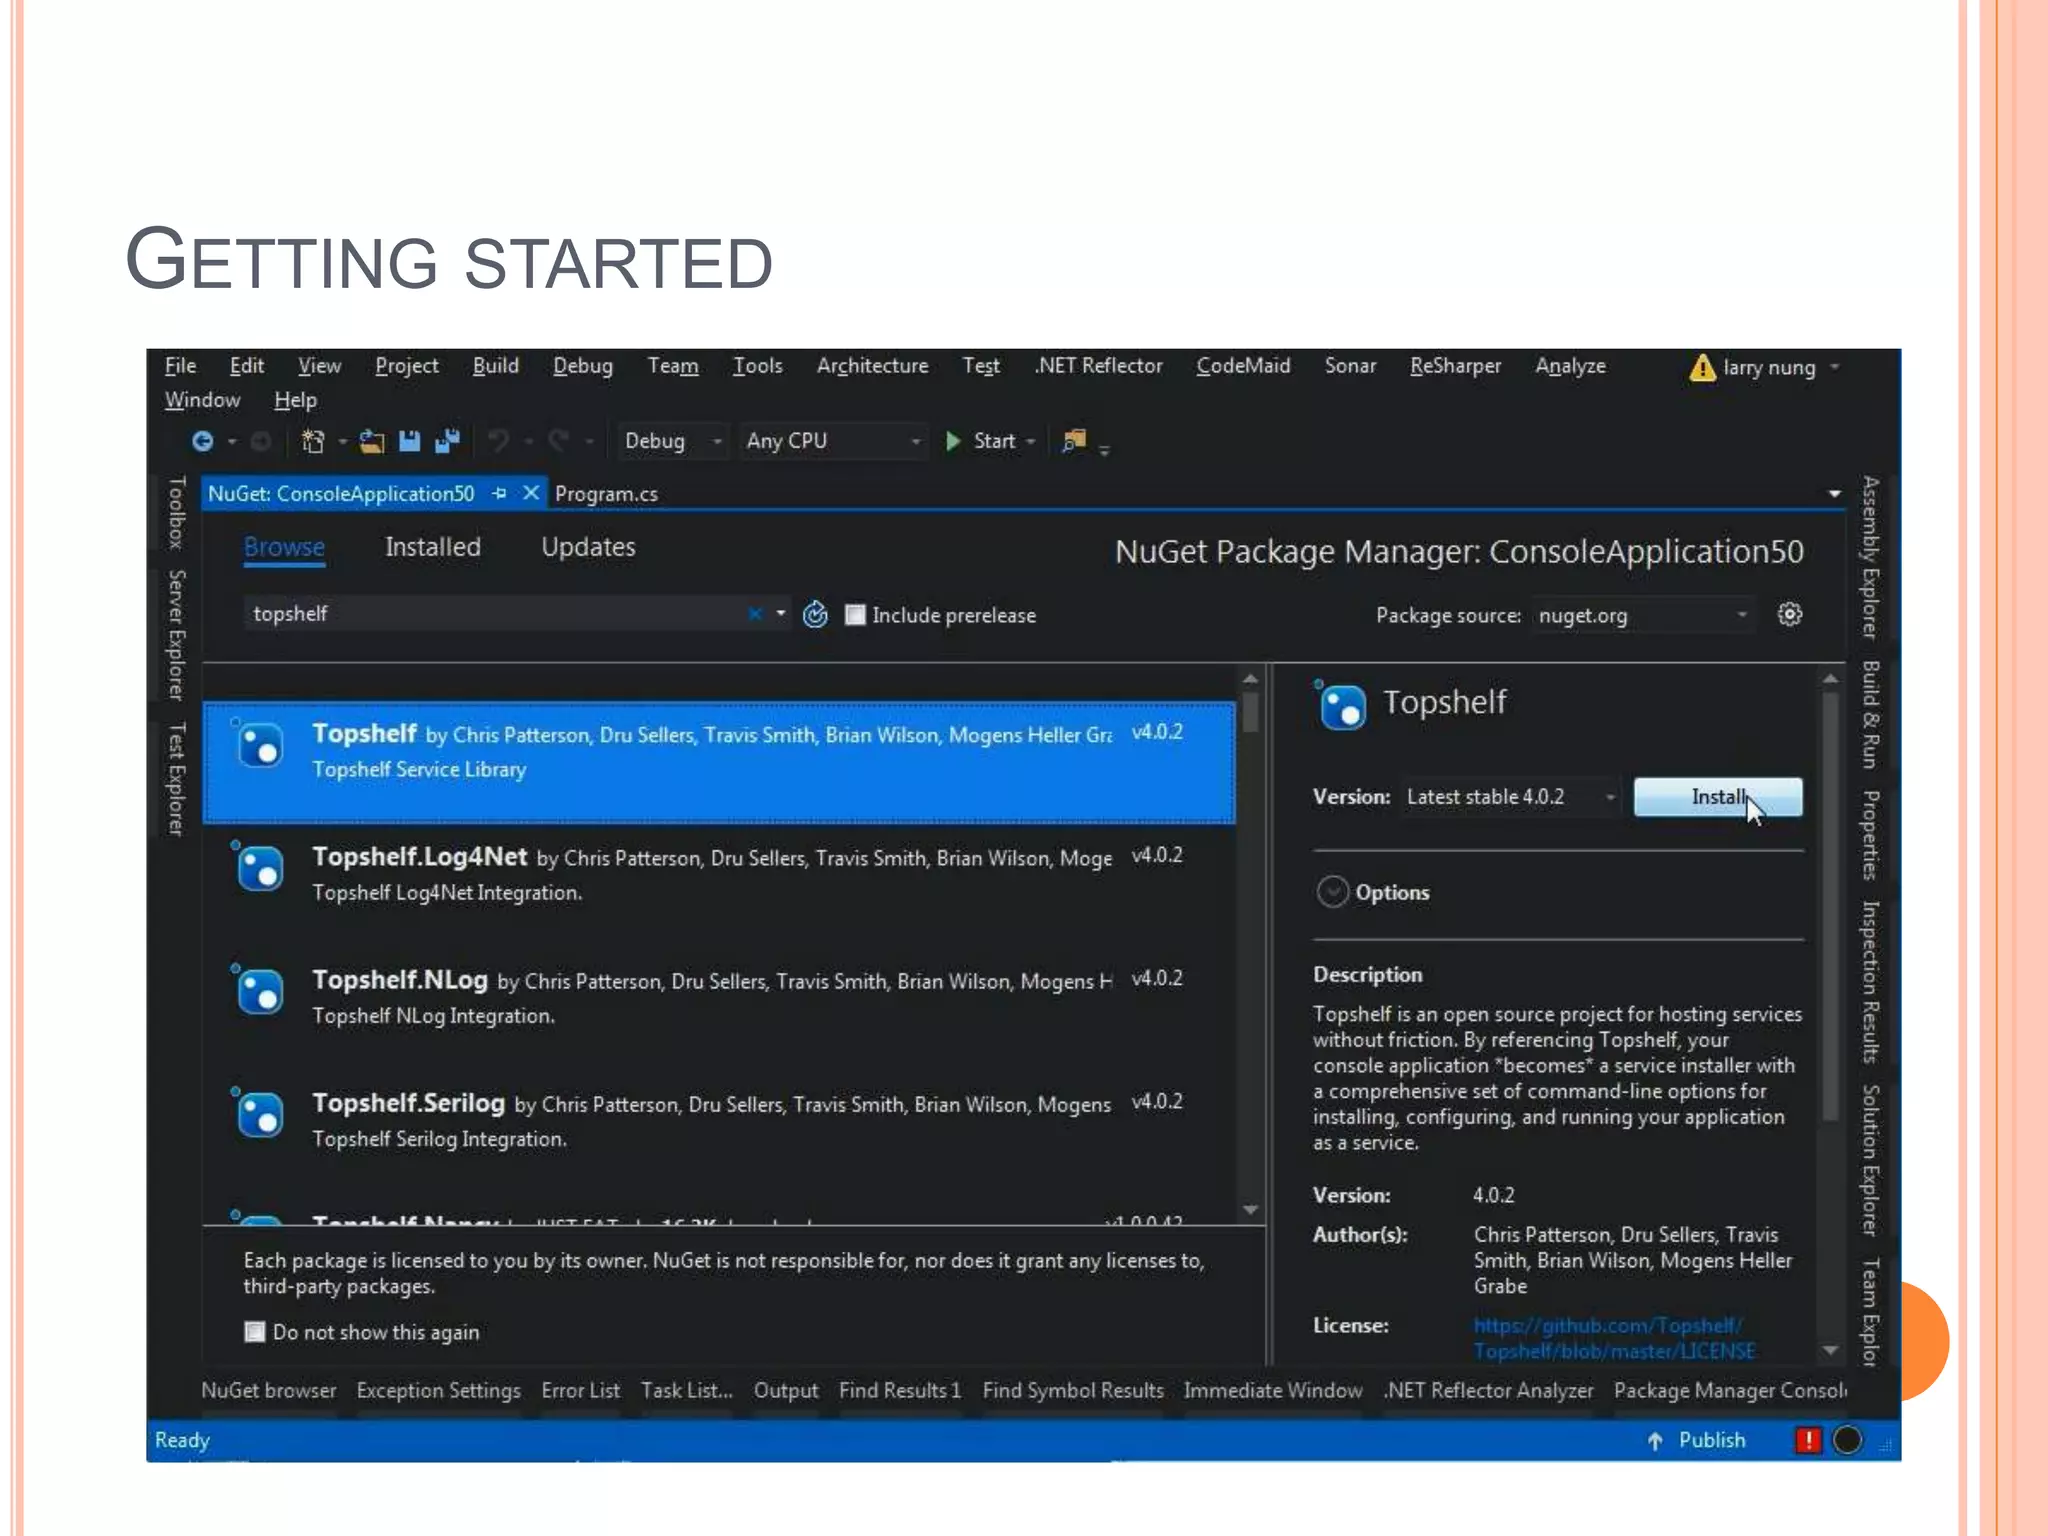Click the dark circle icon in status bar
The width and height of the screenshot is (2048, 1536).
tap(1848, 1440)
